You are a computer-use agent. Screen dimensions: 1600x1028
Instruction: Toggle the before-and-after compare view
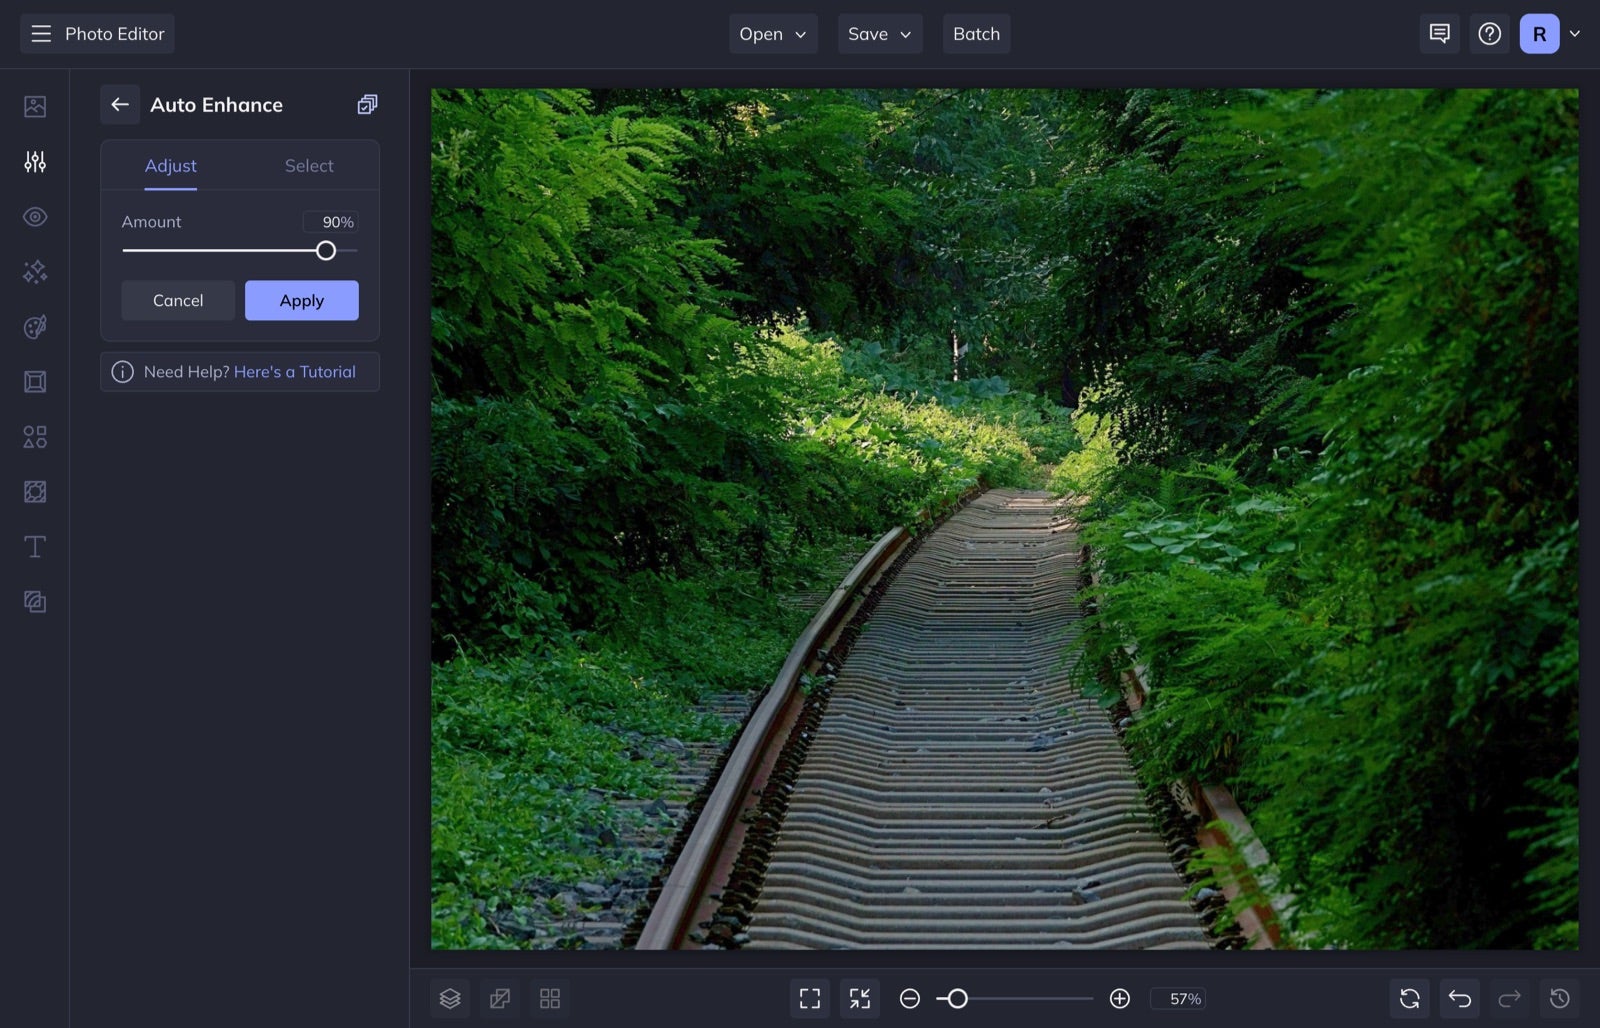click(x=500, y=998)
